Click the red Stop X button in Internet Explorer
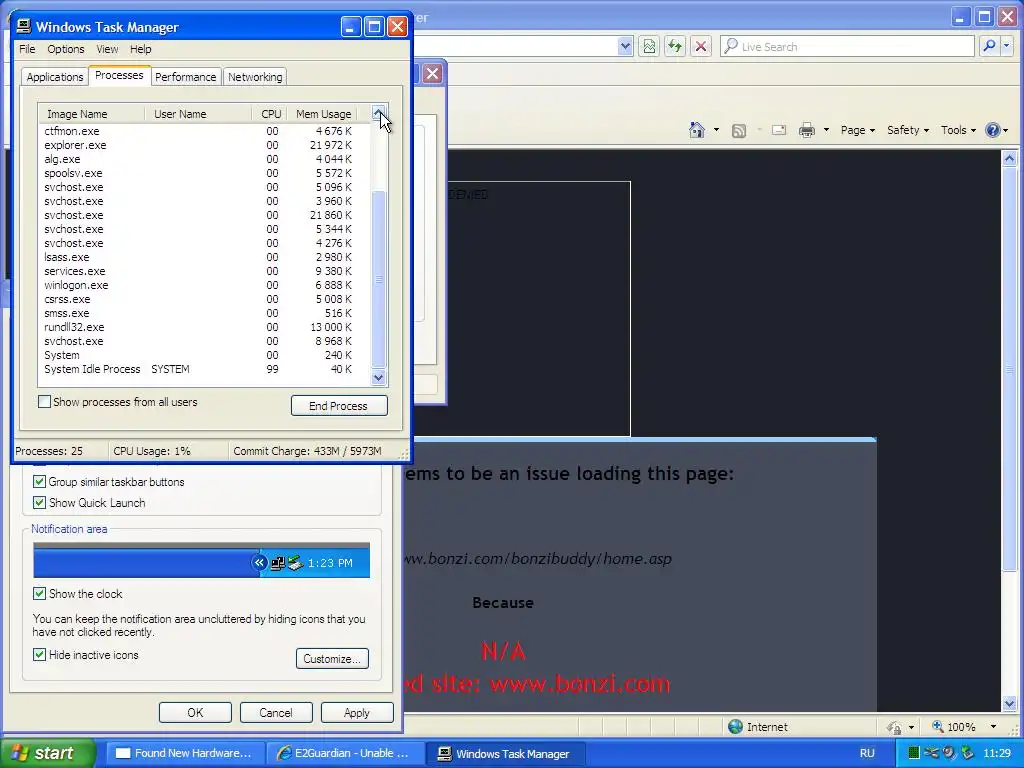Image resolution: width=1024 pixels, height=768 pixels. pos(701,46)
